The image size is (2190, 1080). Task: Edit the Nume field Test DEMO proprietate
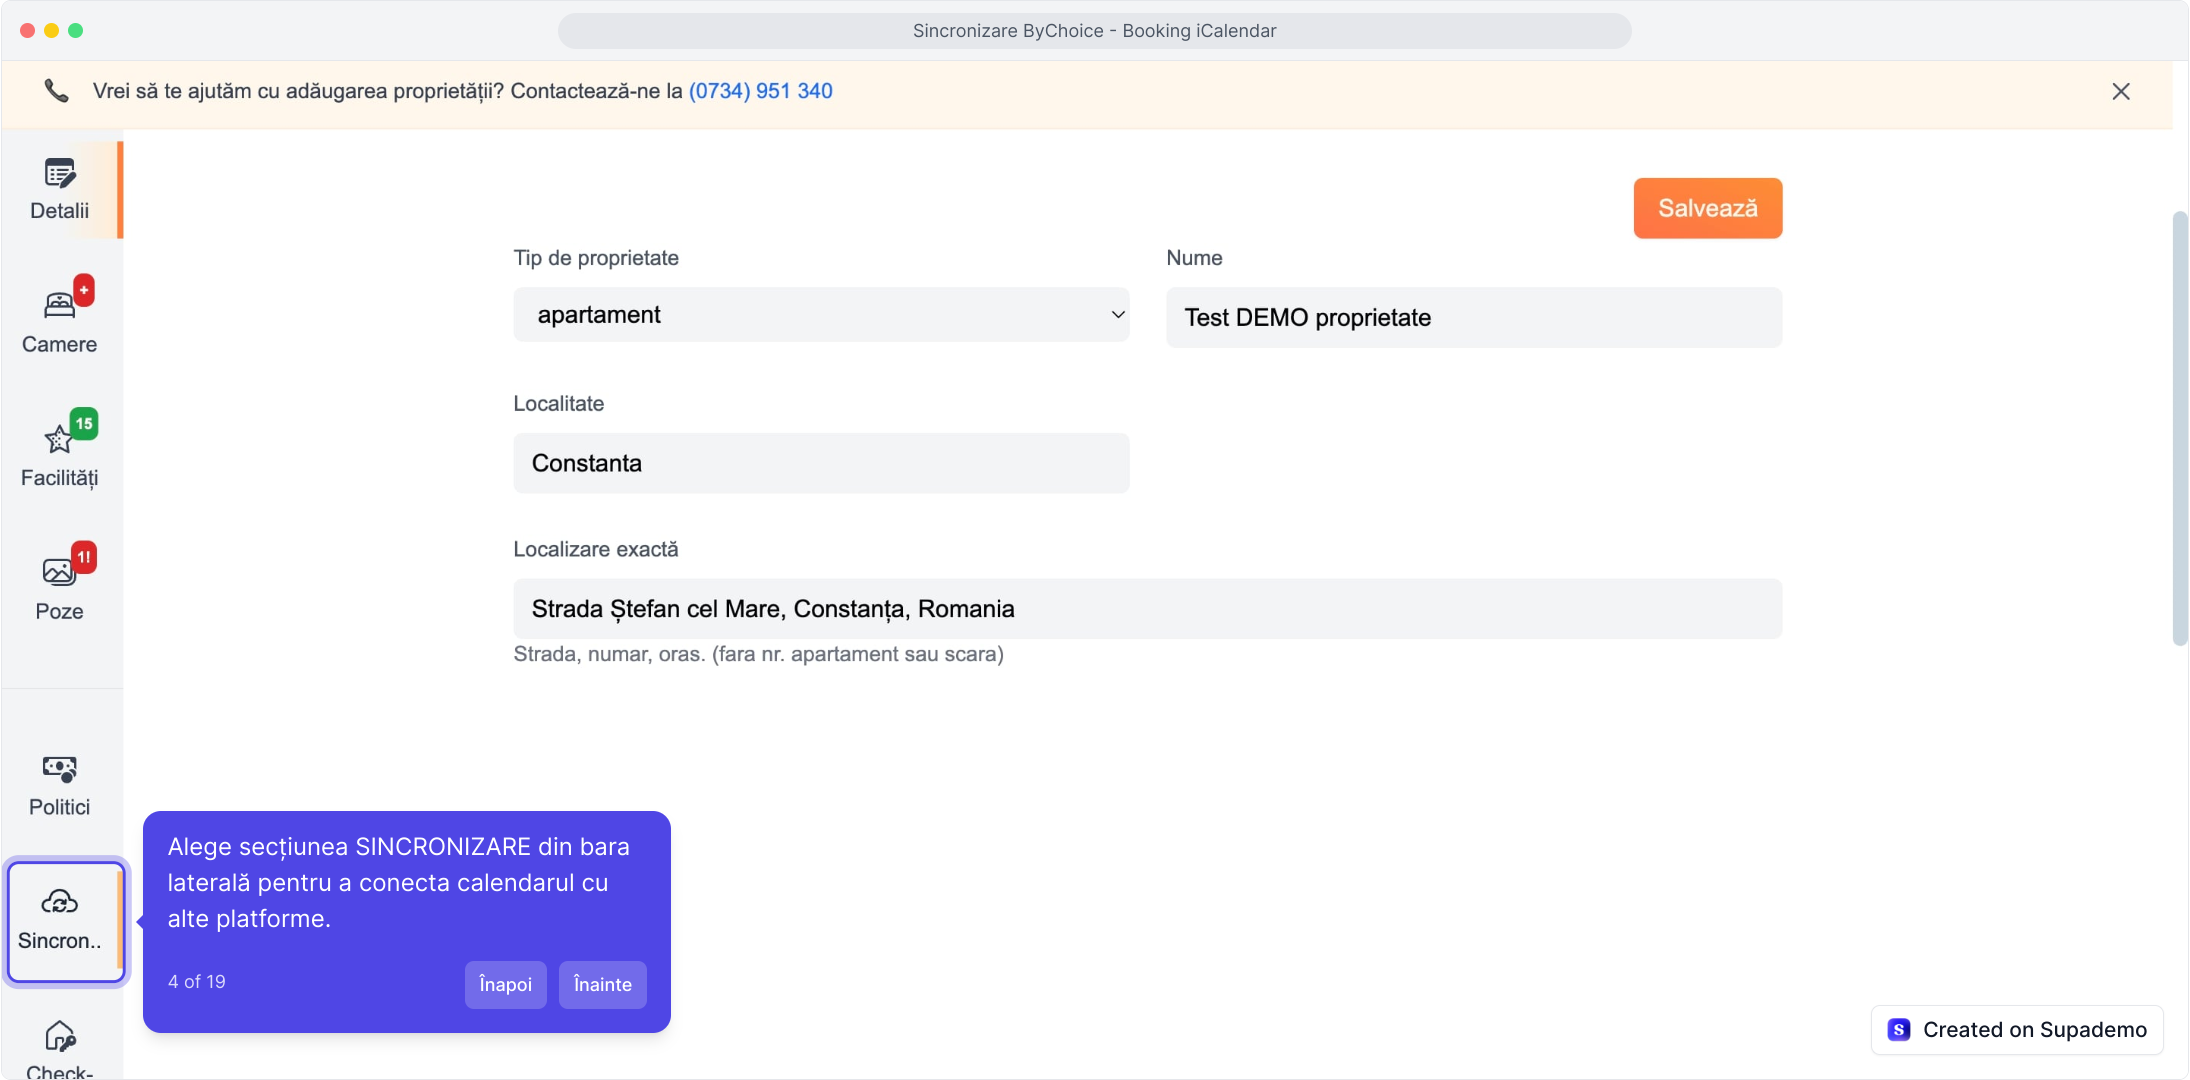pos(1474,318)
